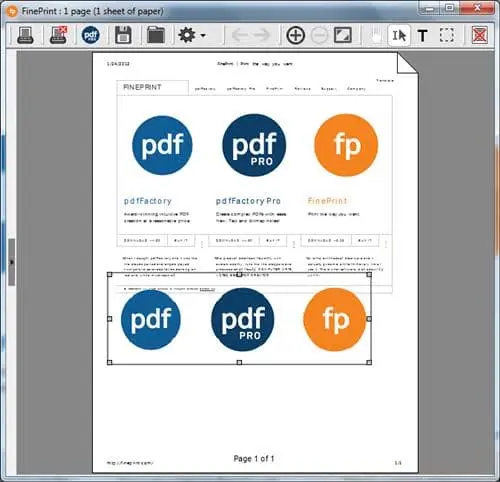This screenshot has height=482, width=500.
Task: Click the upper orange fp circle logo
Action: click(346, 145)
